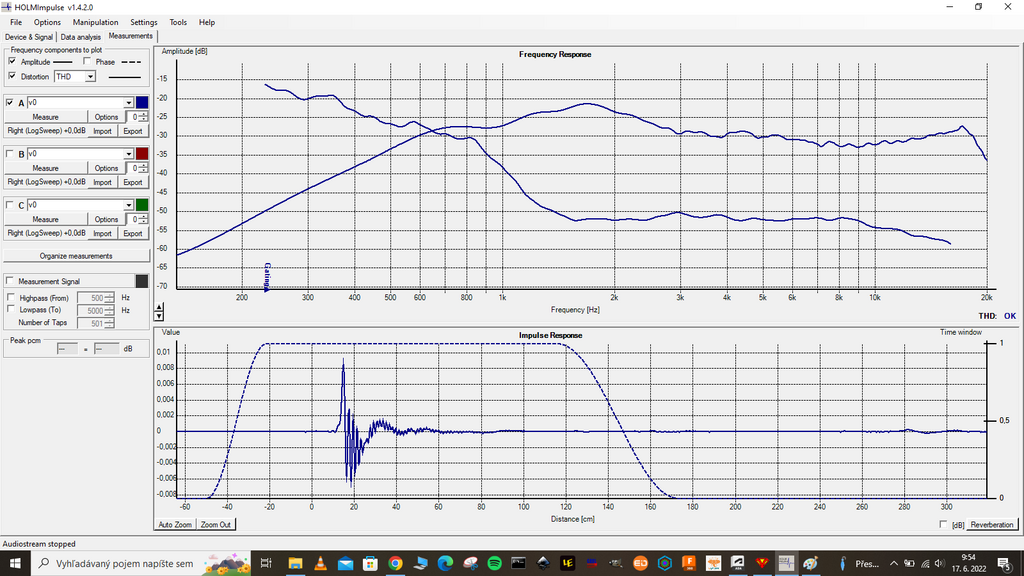Toggle the Distortion checkbox
The width and height of the screenshot is (1024, 576).
click(x=12, y=76)
